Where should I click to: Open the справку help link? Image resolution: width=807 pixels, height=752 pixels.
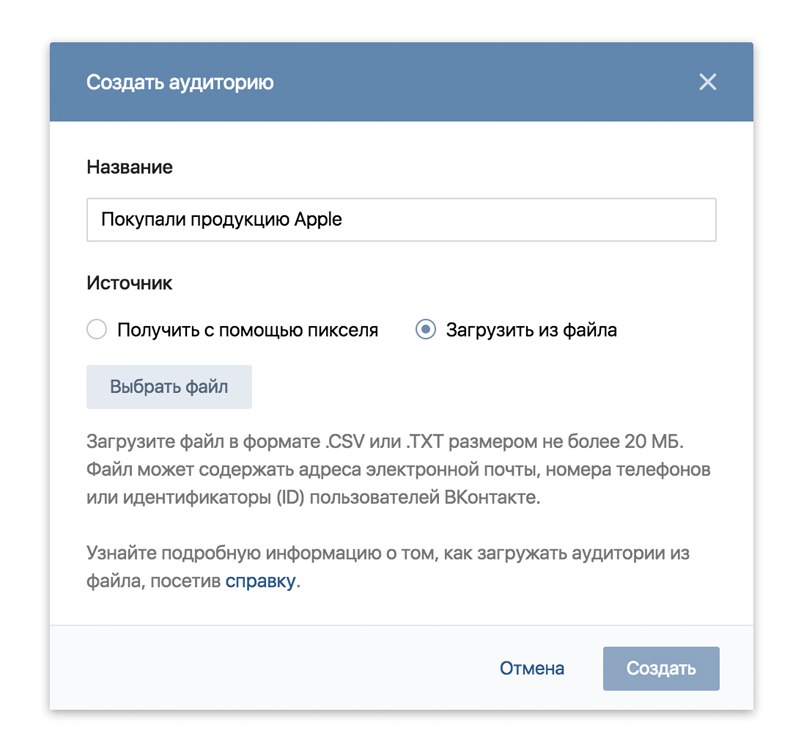point(260,581)
